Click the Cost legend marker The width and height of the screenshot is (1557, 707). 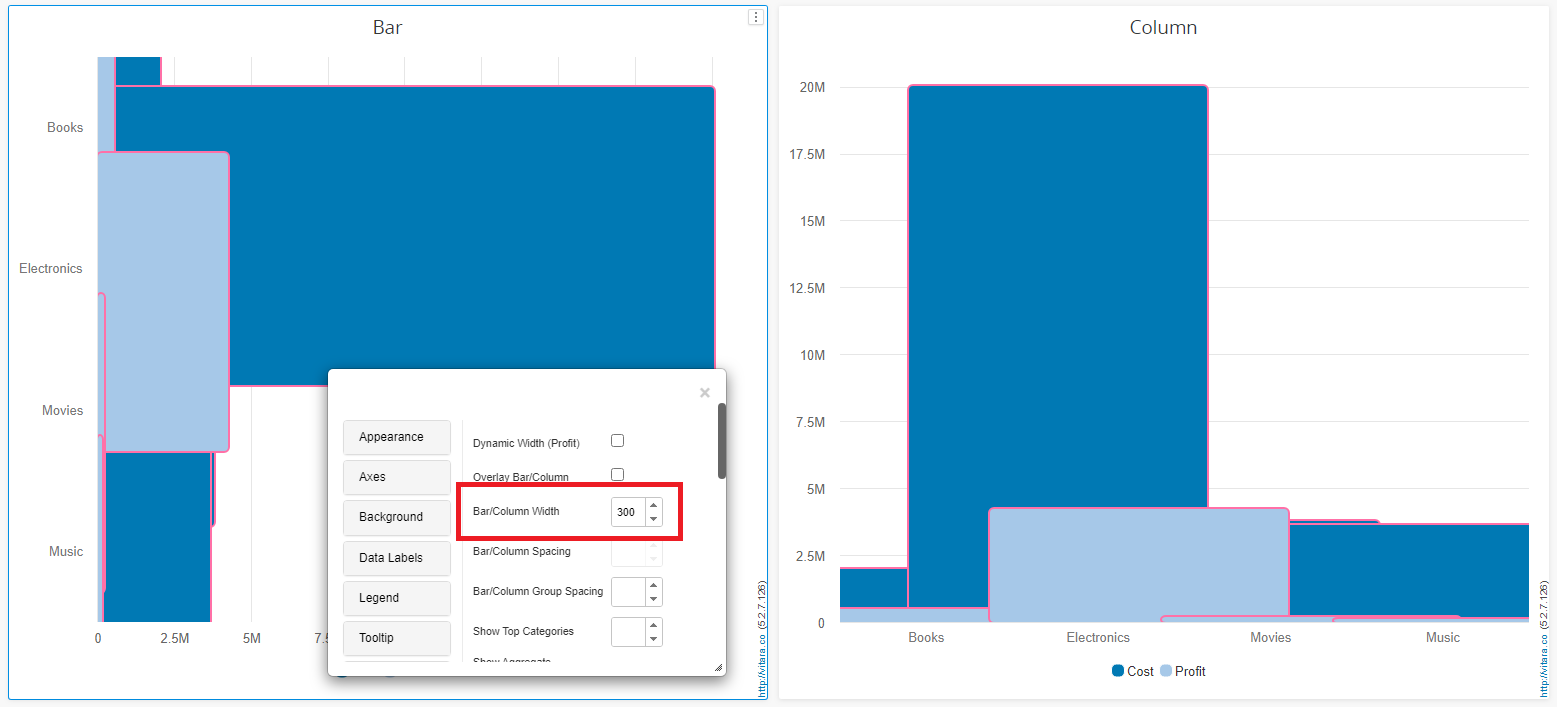pyautogui.click(x=1118, y=671)
